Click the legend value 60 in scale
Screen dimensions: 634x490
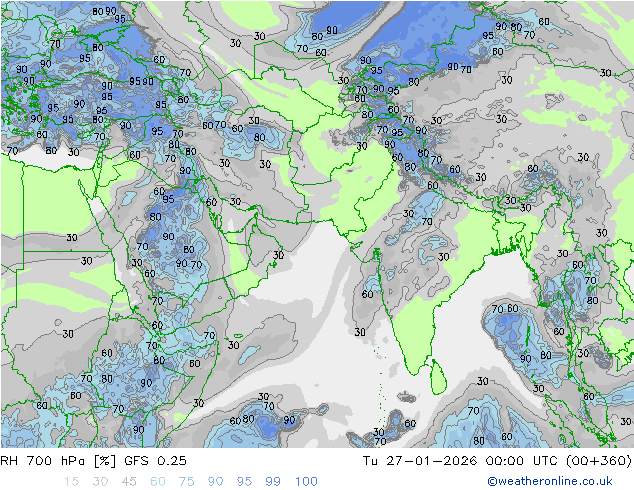pyautogui.click(x=158, y=482)
